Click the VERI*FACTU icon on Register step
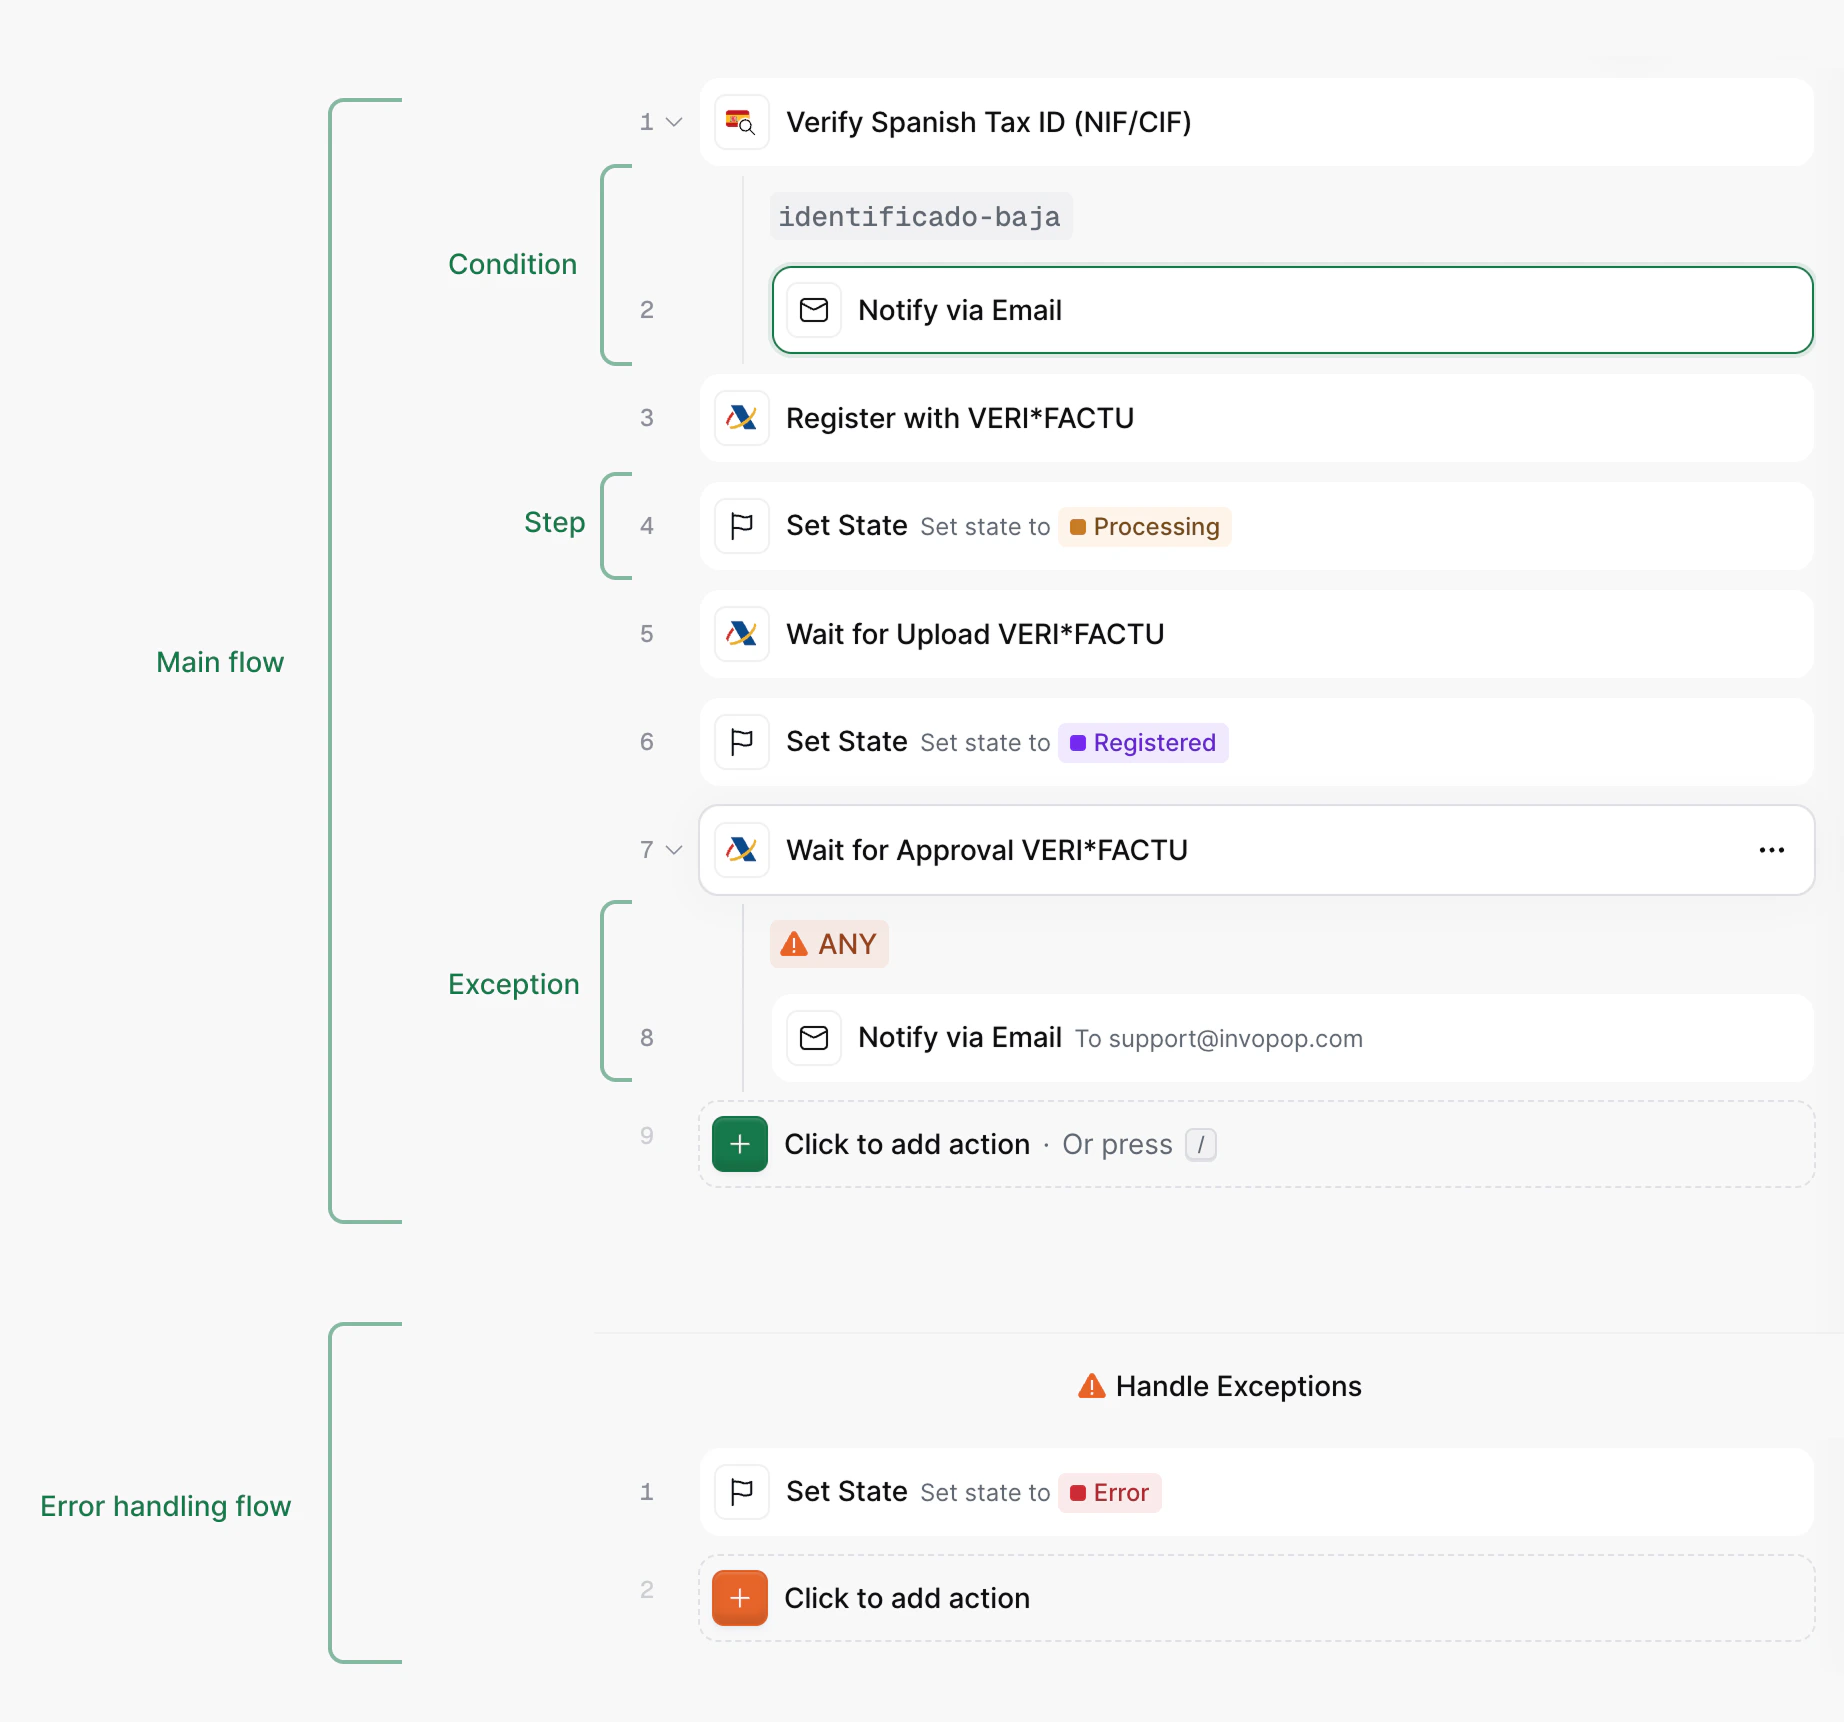 click(x=740, y=418)
